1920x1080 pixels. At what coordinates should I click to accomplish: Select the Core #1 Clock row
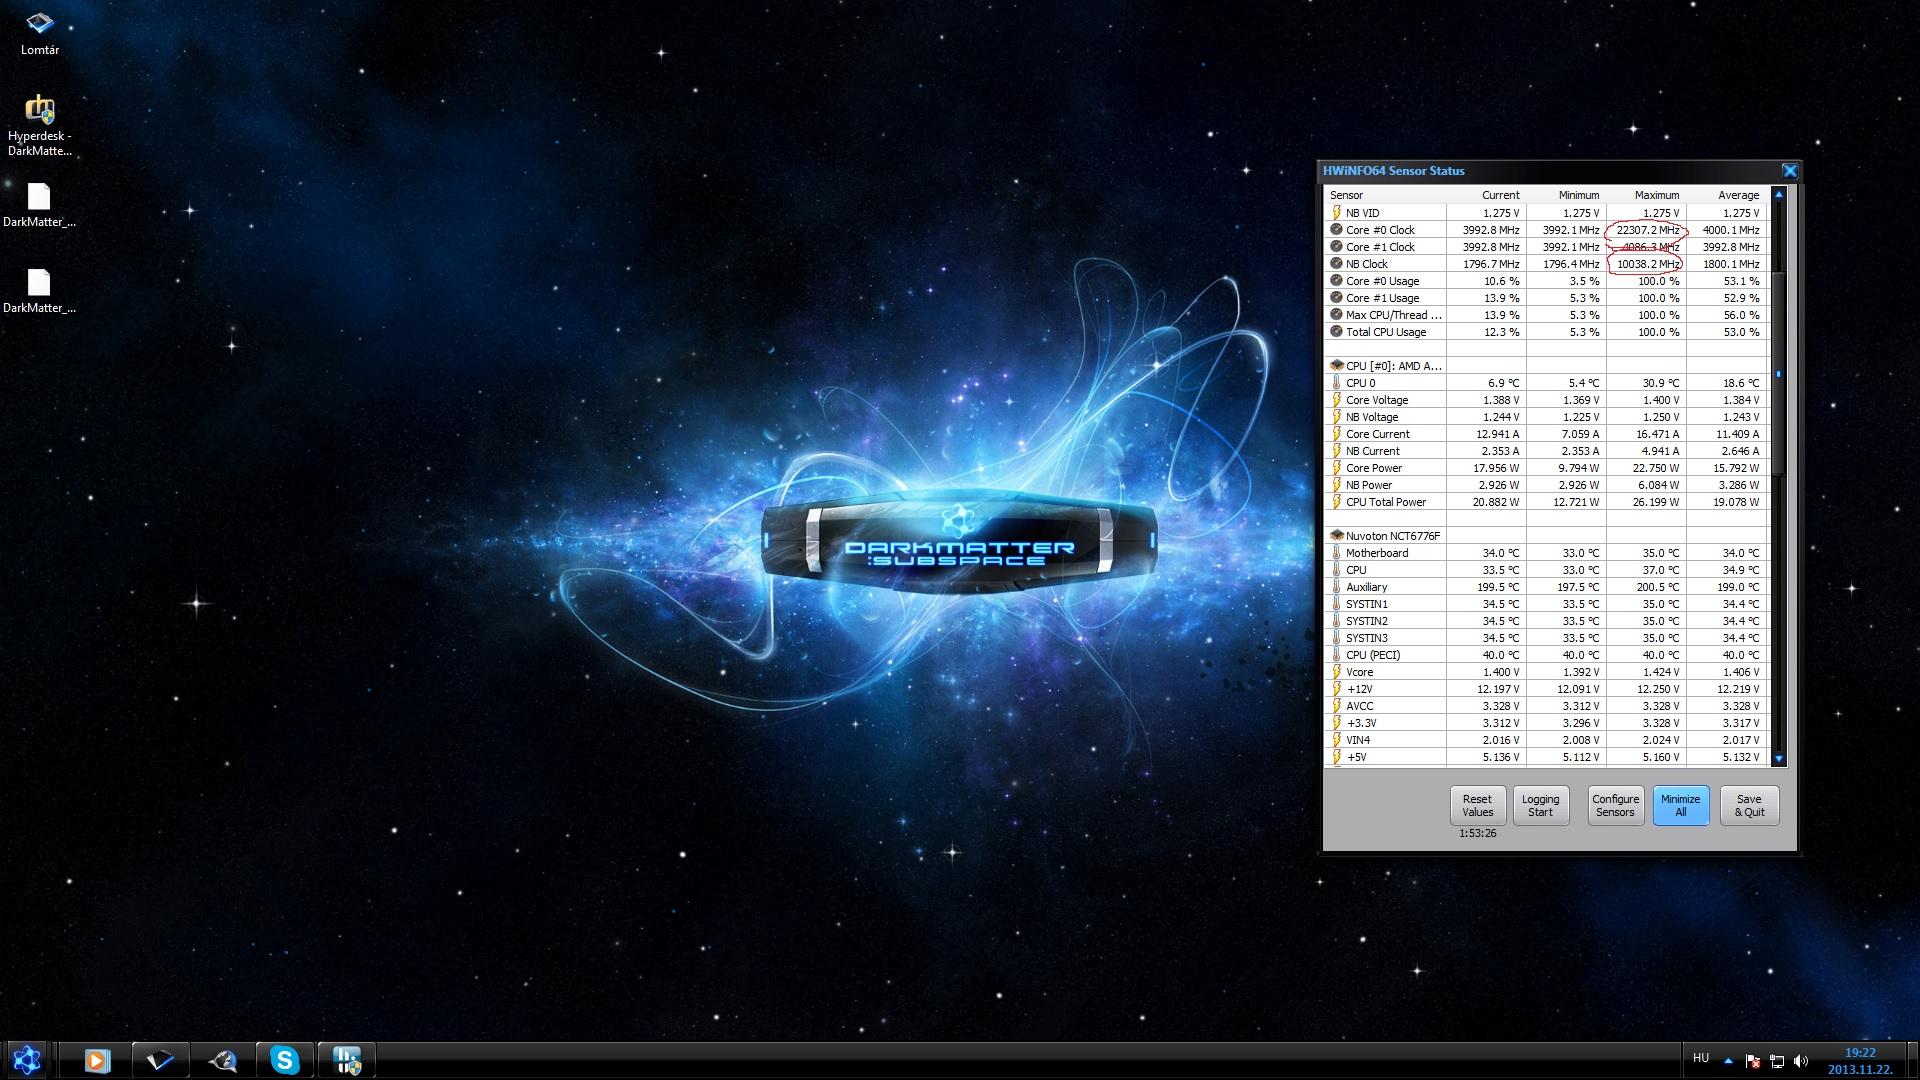coord(1547,247)
